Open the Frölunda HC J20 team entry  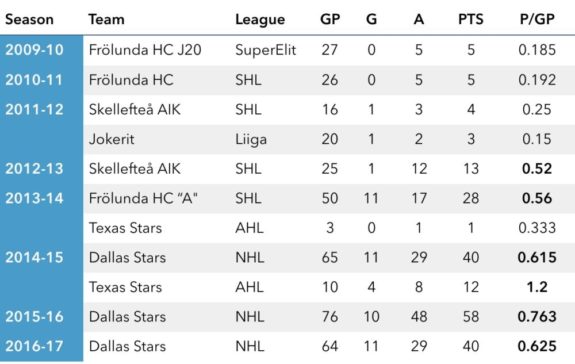[145, 50]
